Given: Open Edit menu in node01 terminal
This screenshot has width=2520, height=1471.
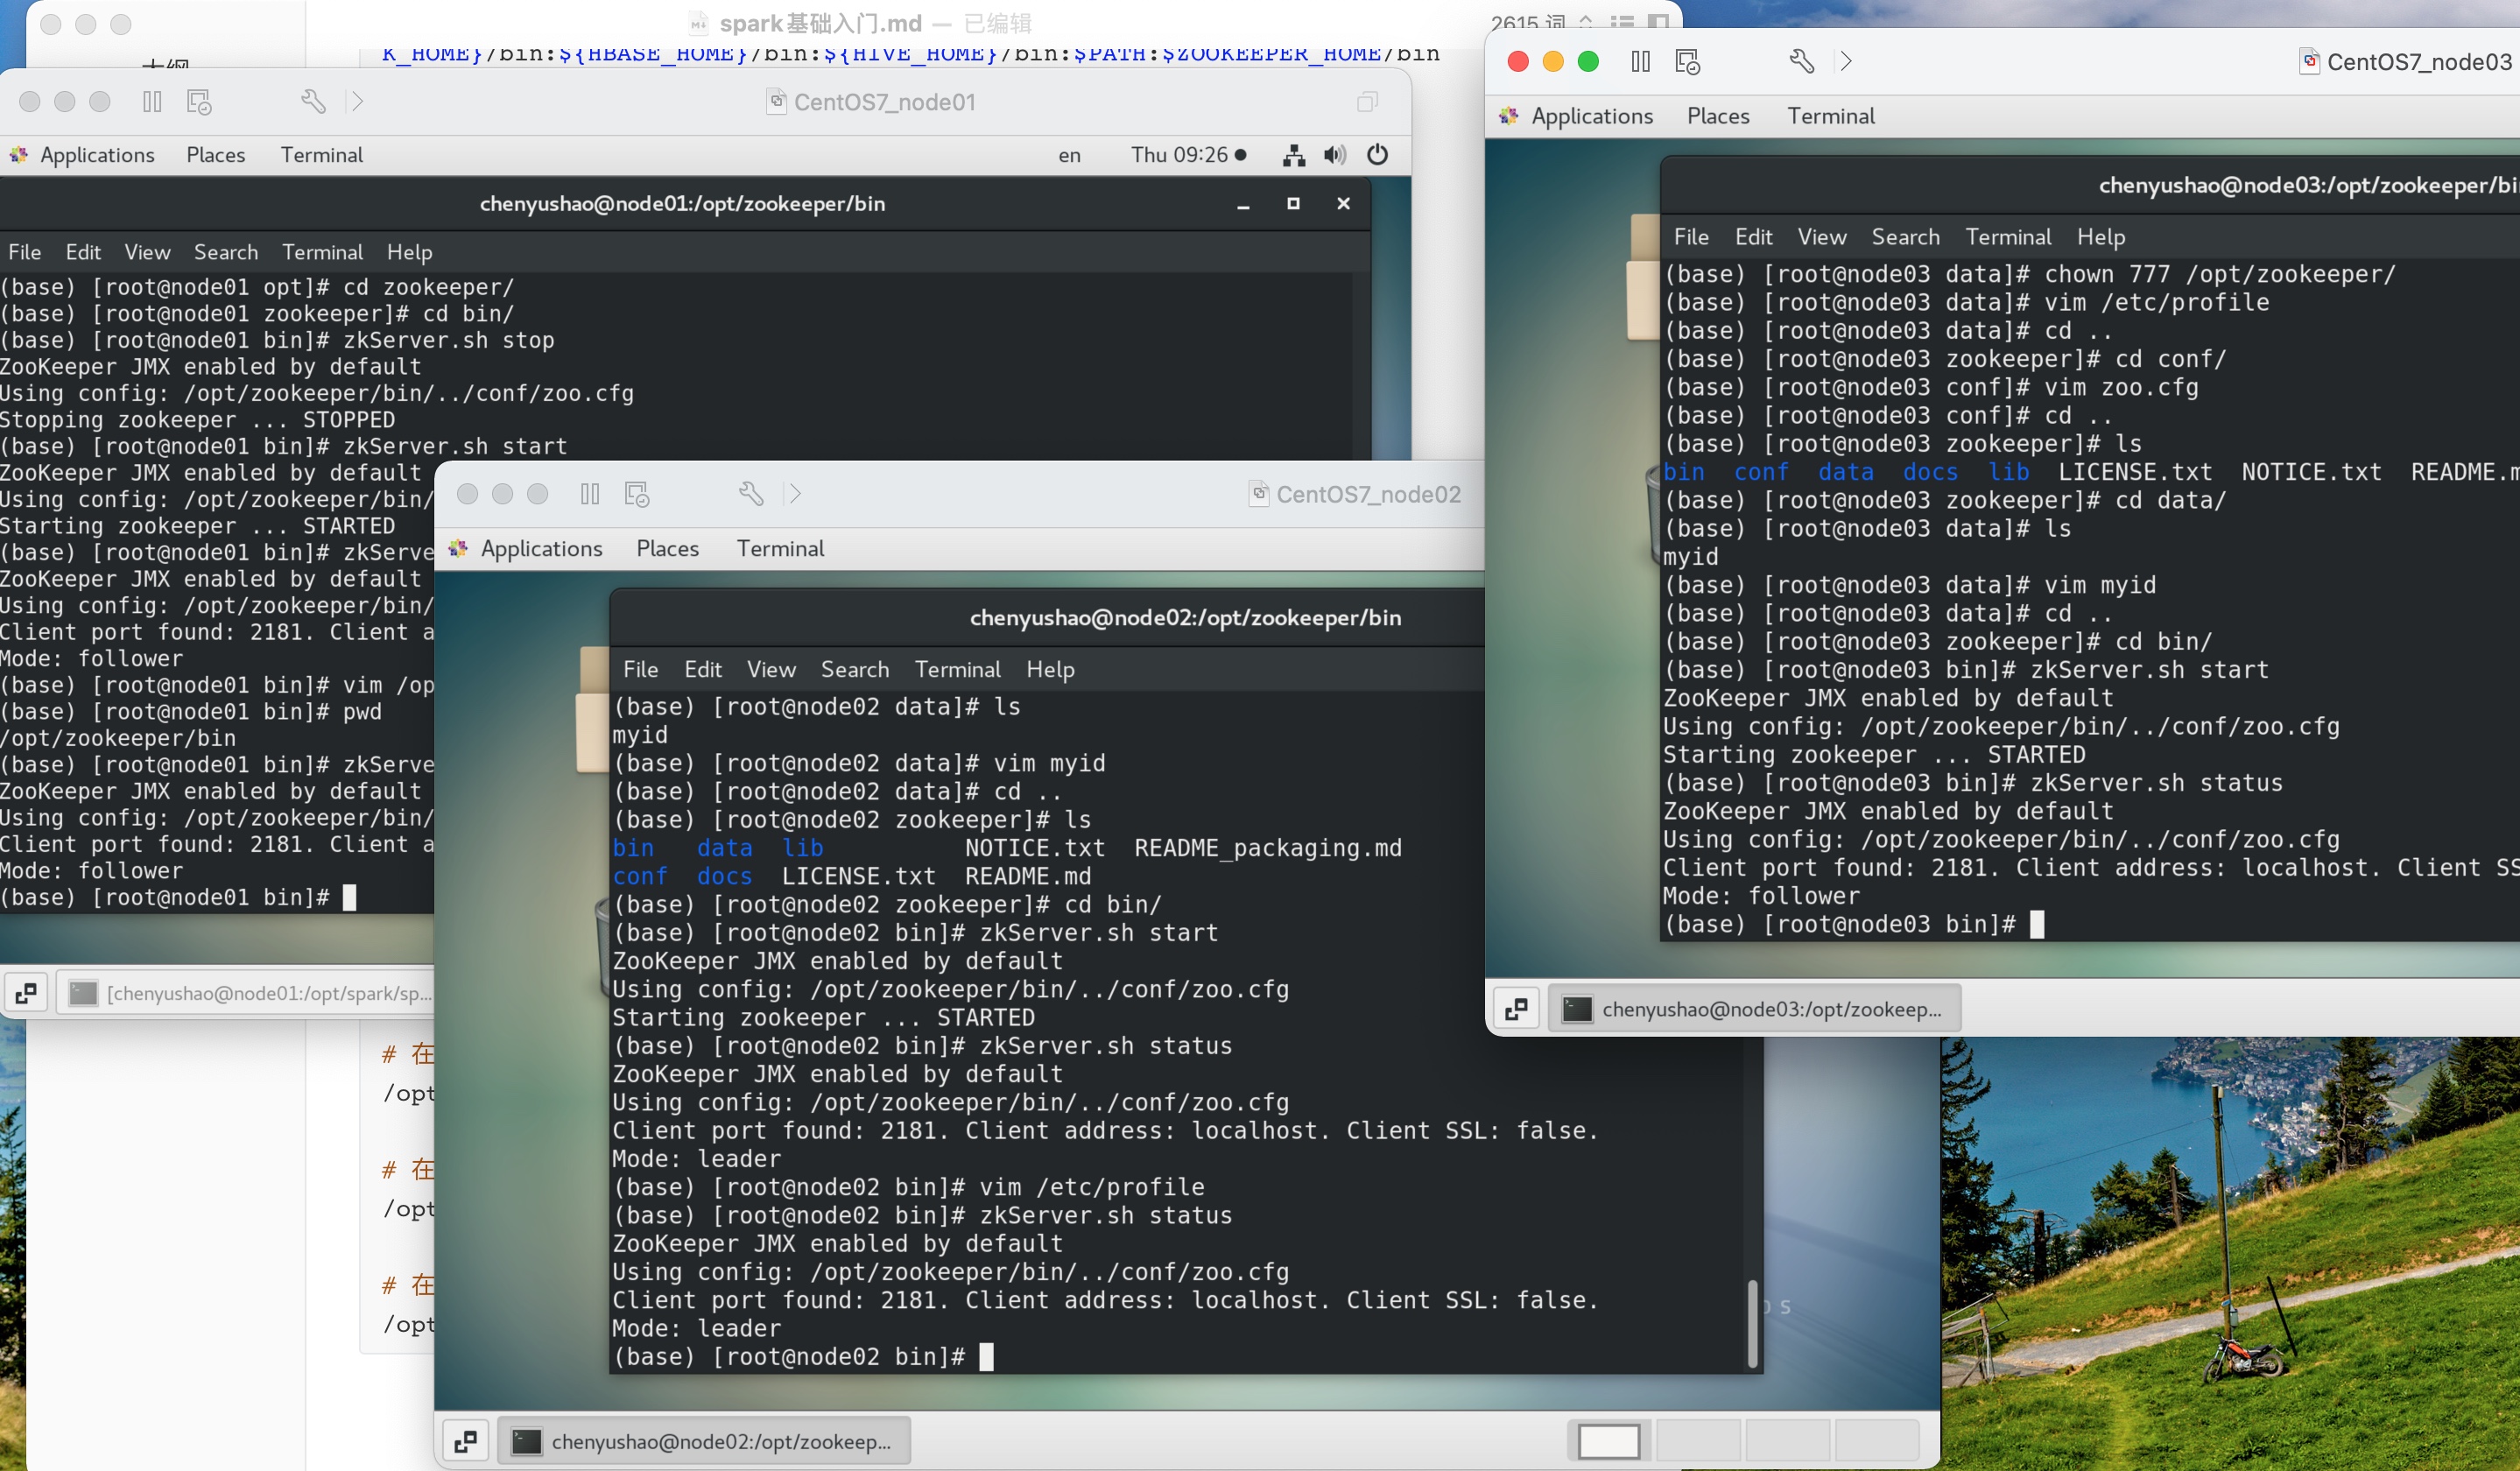Looking at the screenshot, I should 83,252.
